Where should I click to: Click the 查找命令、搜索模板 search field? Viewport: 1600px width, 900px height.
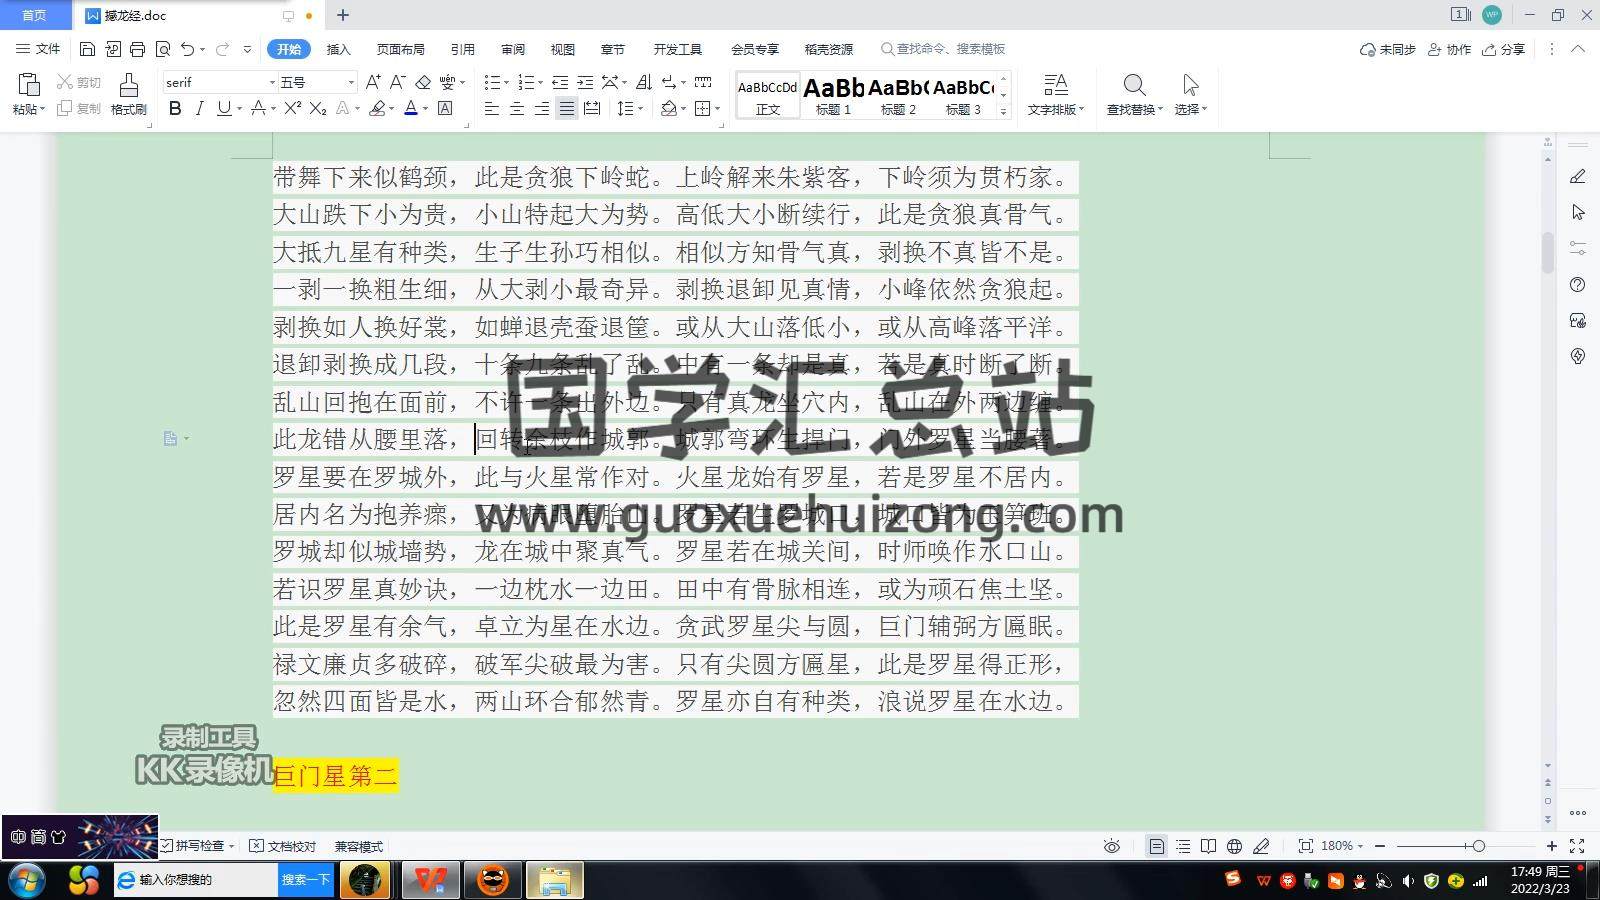pos(950,49)
